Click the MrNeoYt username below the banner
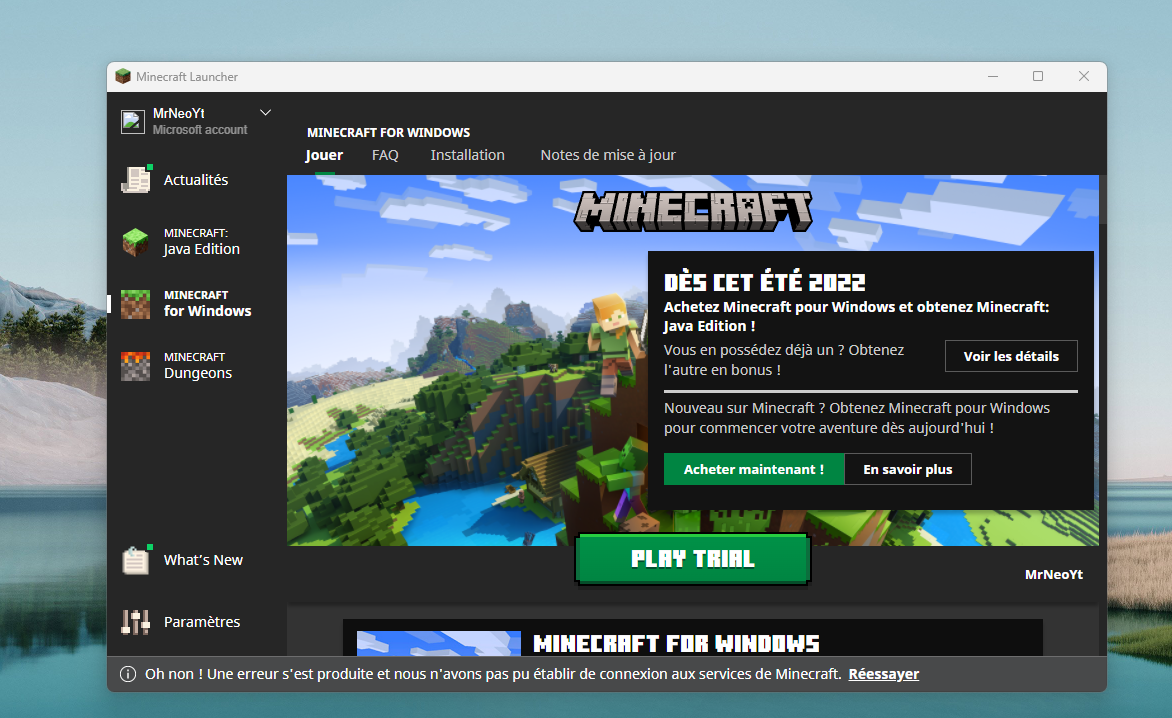The height and width of the screenshot is (718, 1172). [1054, 575]
